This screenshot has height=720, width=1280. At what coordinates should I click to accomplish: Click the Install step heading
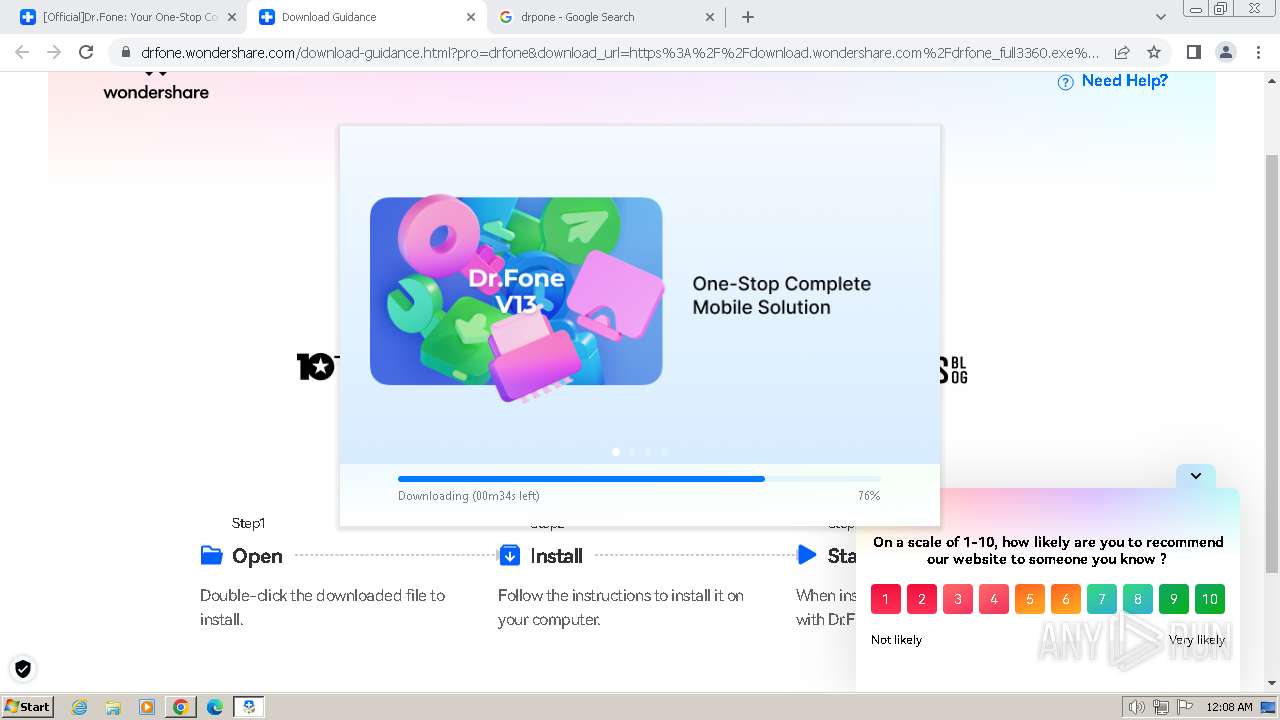(556, 556)
